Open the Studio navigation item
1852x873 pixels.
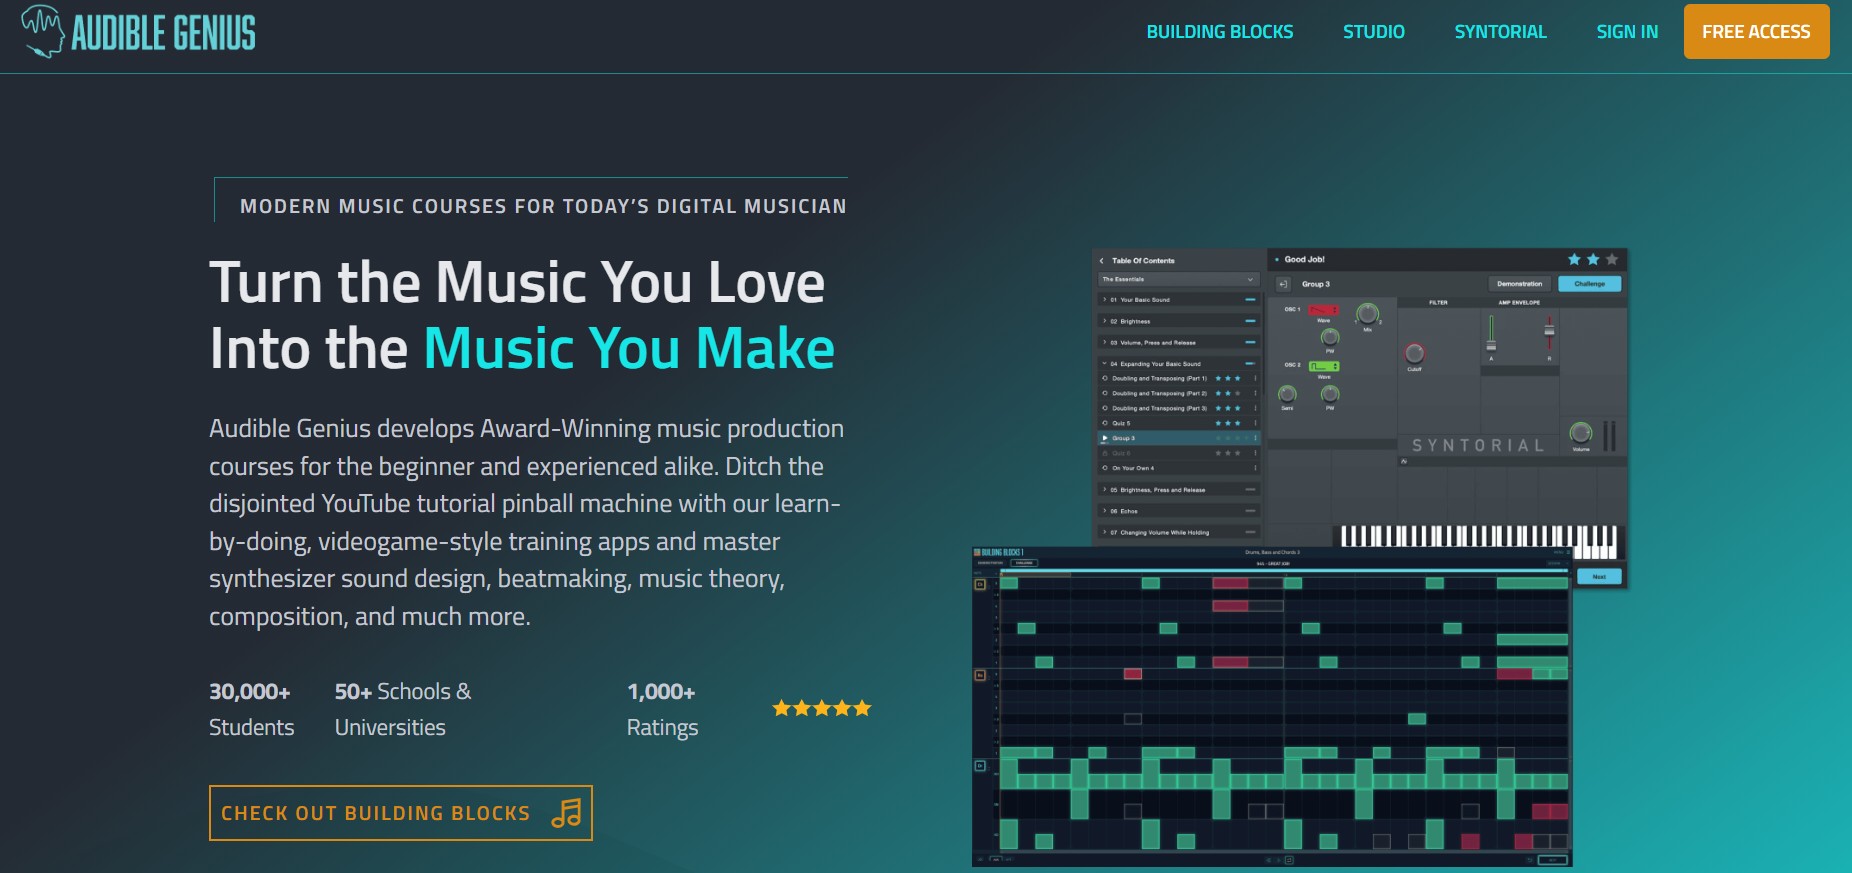coord(1373,32)
